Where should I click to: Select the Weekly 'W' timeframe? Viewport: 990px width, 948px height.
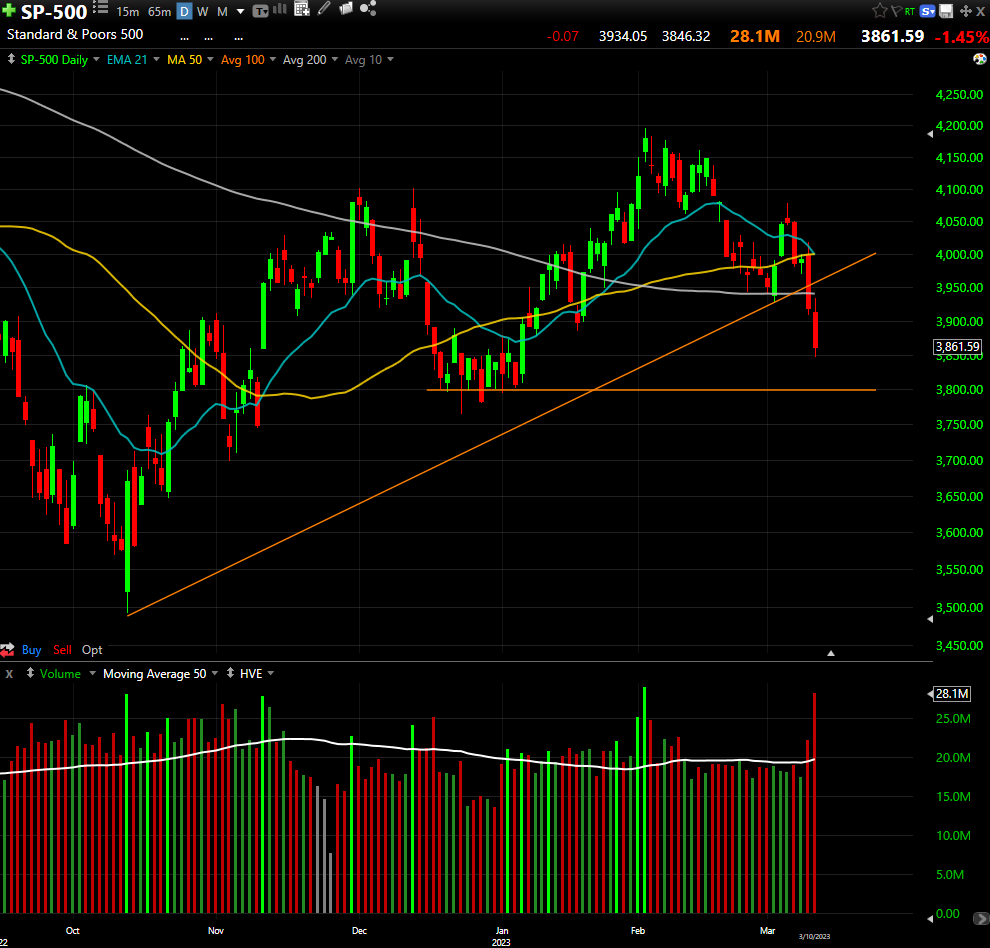click(203, 11)
